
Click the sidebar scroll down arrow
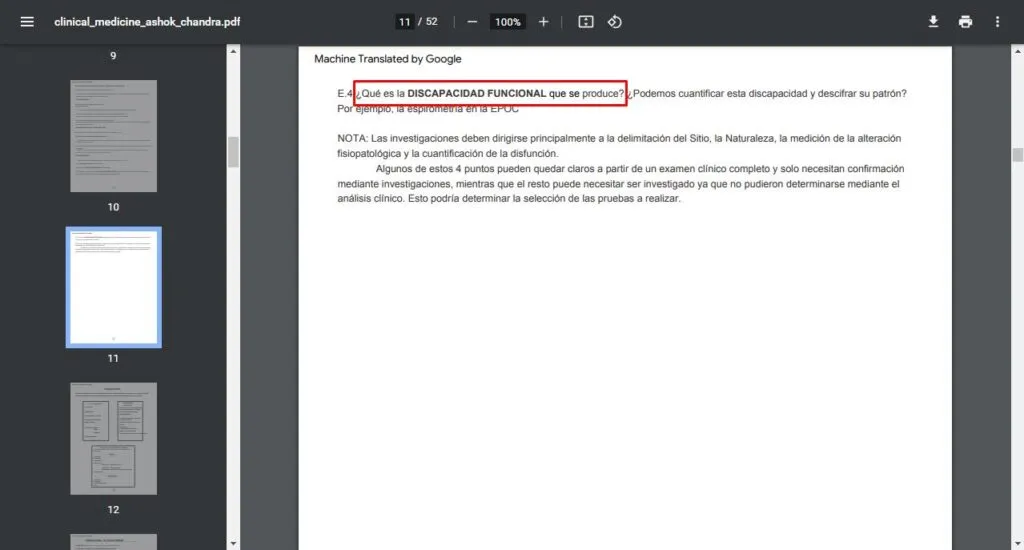pyautogui.click(x=233, y=543)
